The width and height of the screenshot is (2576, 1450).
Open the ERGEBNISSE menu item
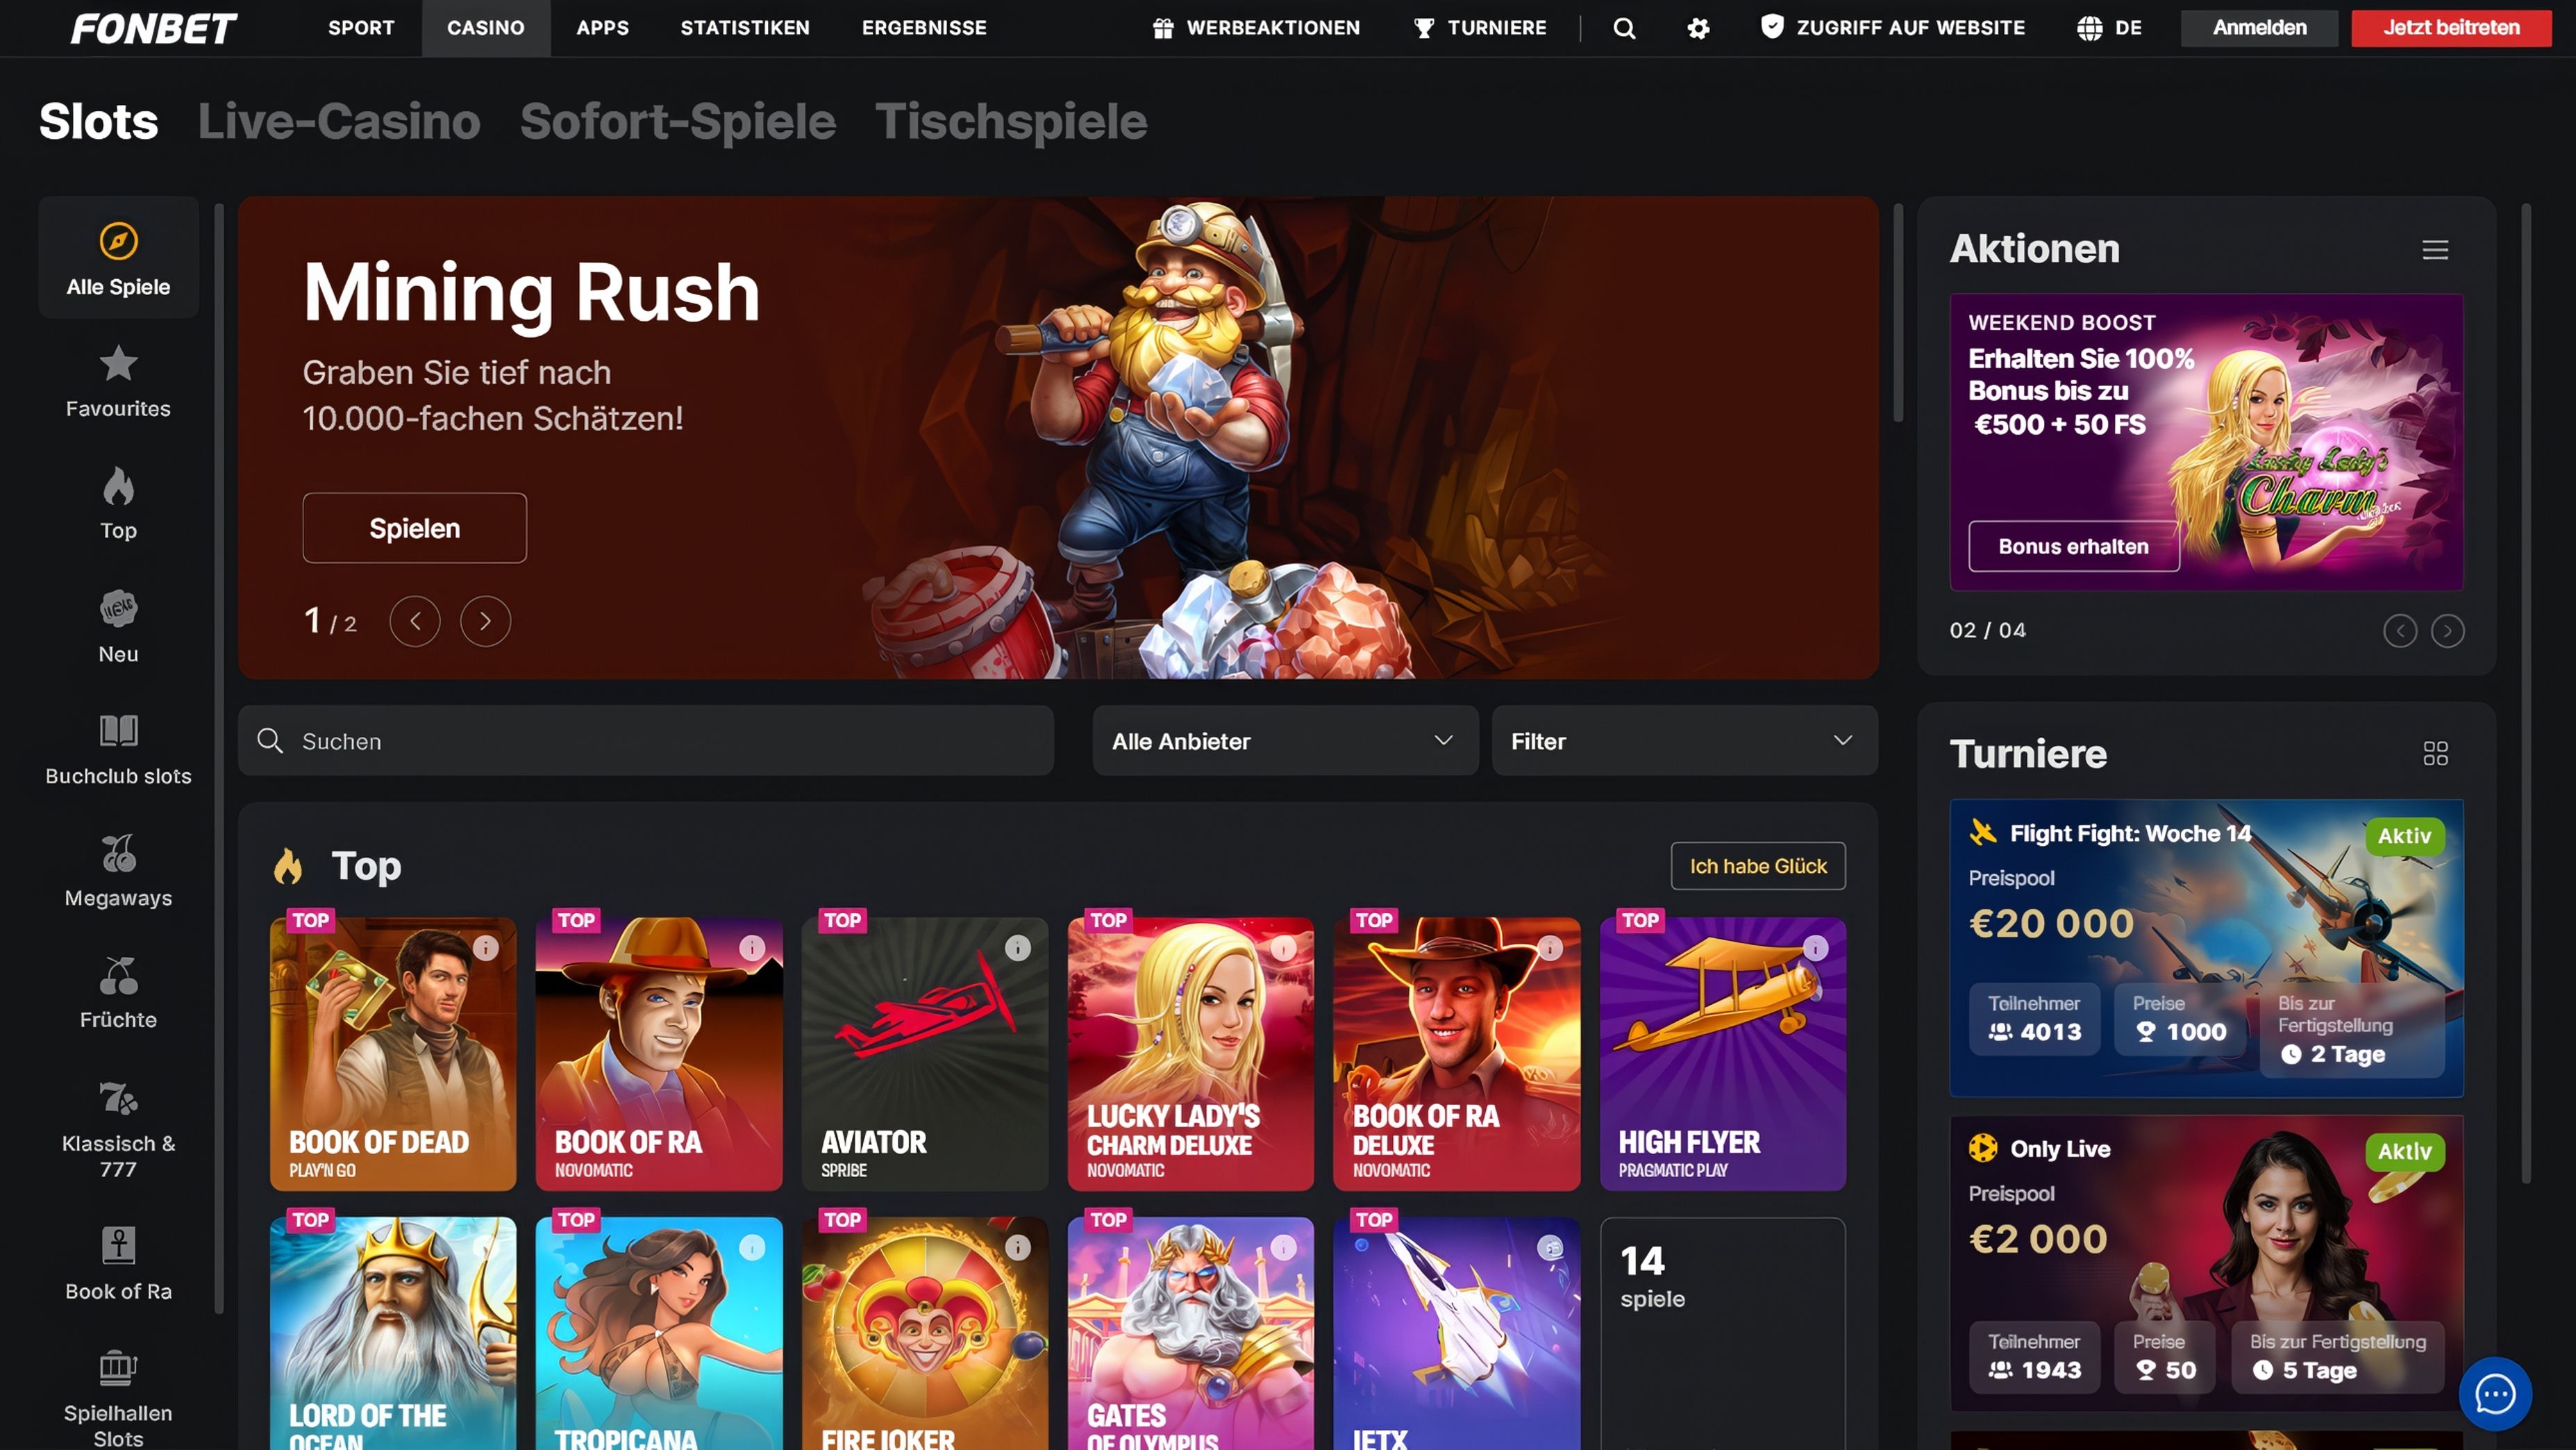tap(924, 28)
